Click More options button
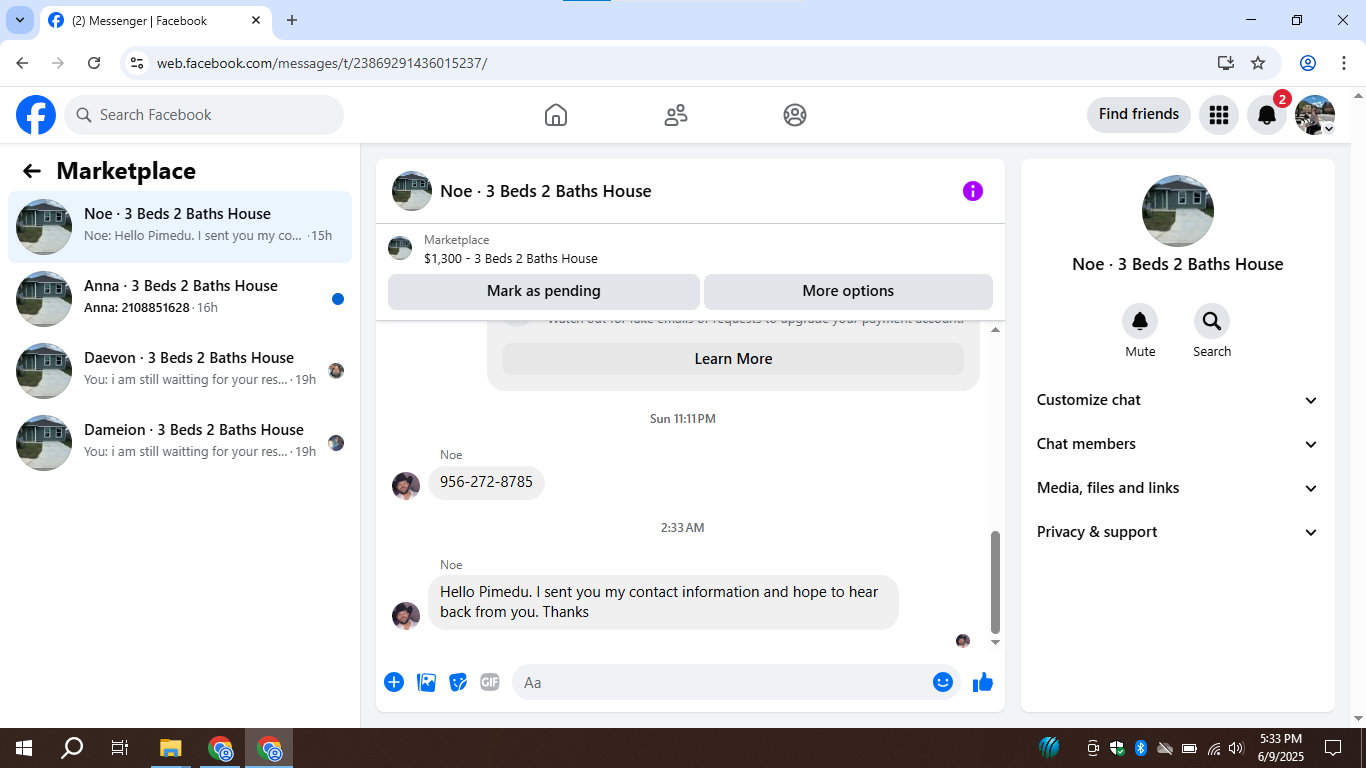Screen dimensions: 1366x768 [848, 291]
